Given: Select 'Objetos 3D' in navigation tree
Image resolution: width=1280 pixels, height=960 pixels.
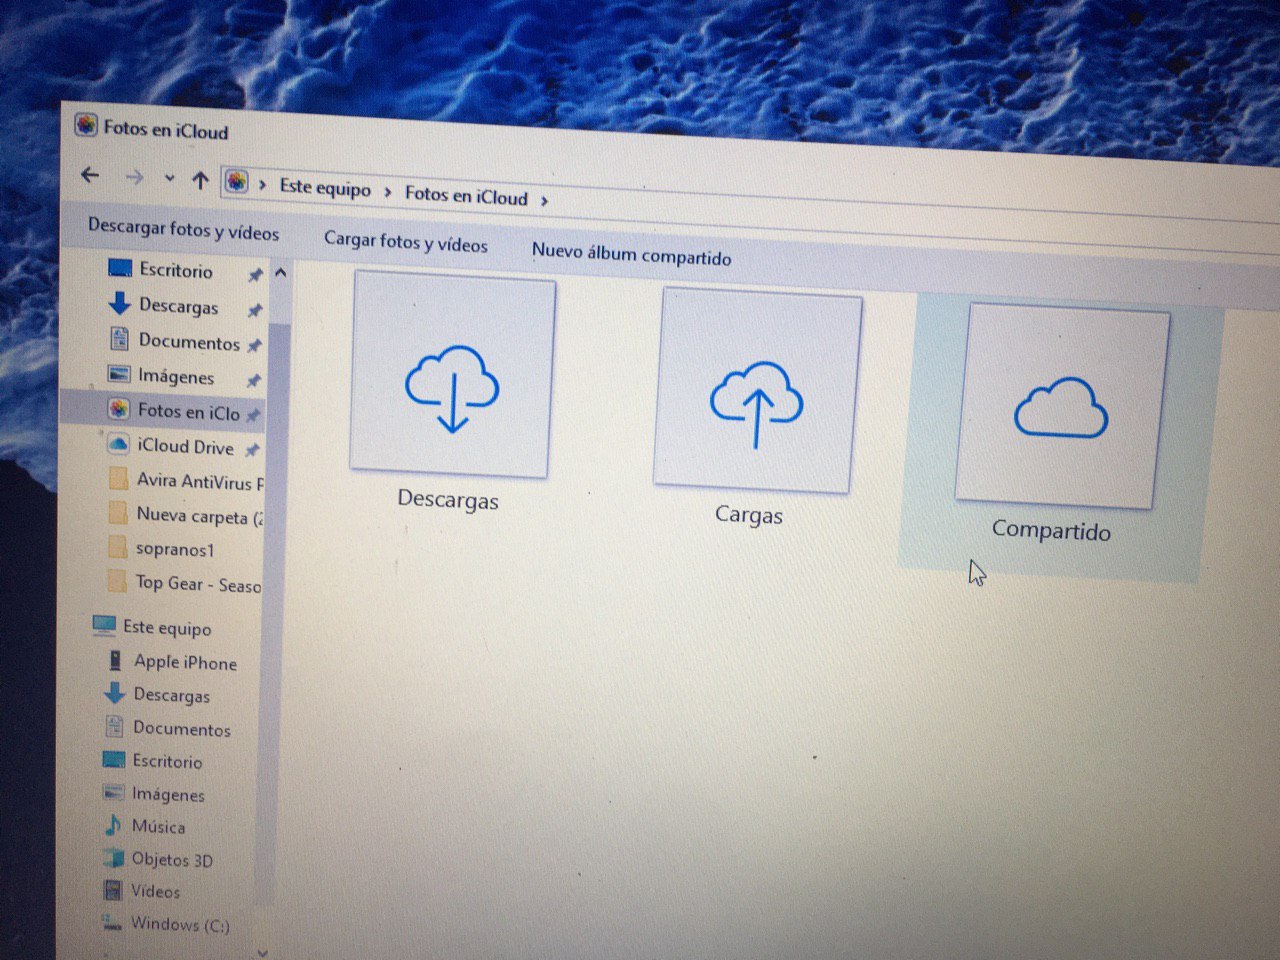Looking at the screenshot, I should point(172,859).
